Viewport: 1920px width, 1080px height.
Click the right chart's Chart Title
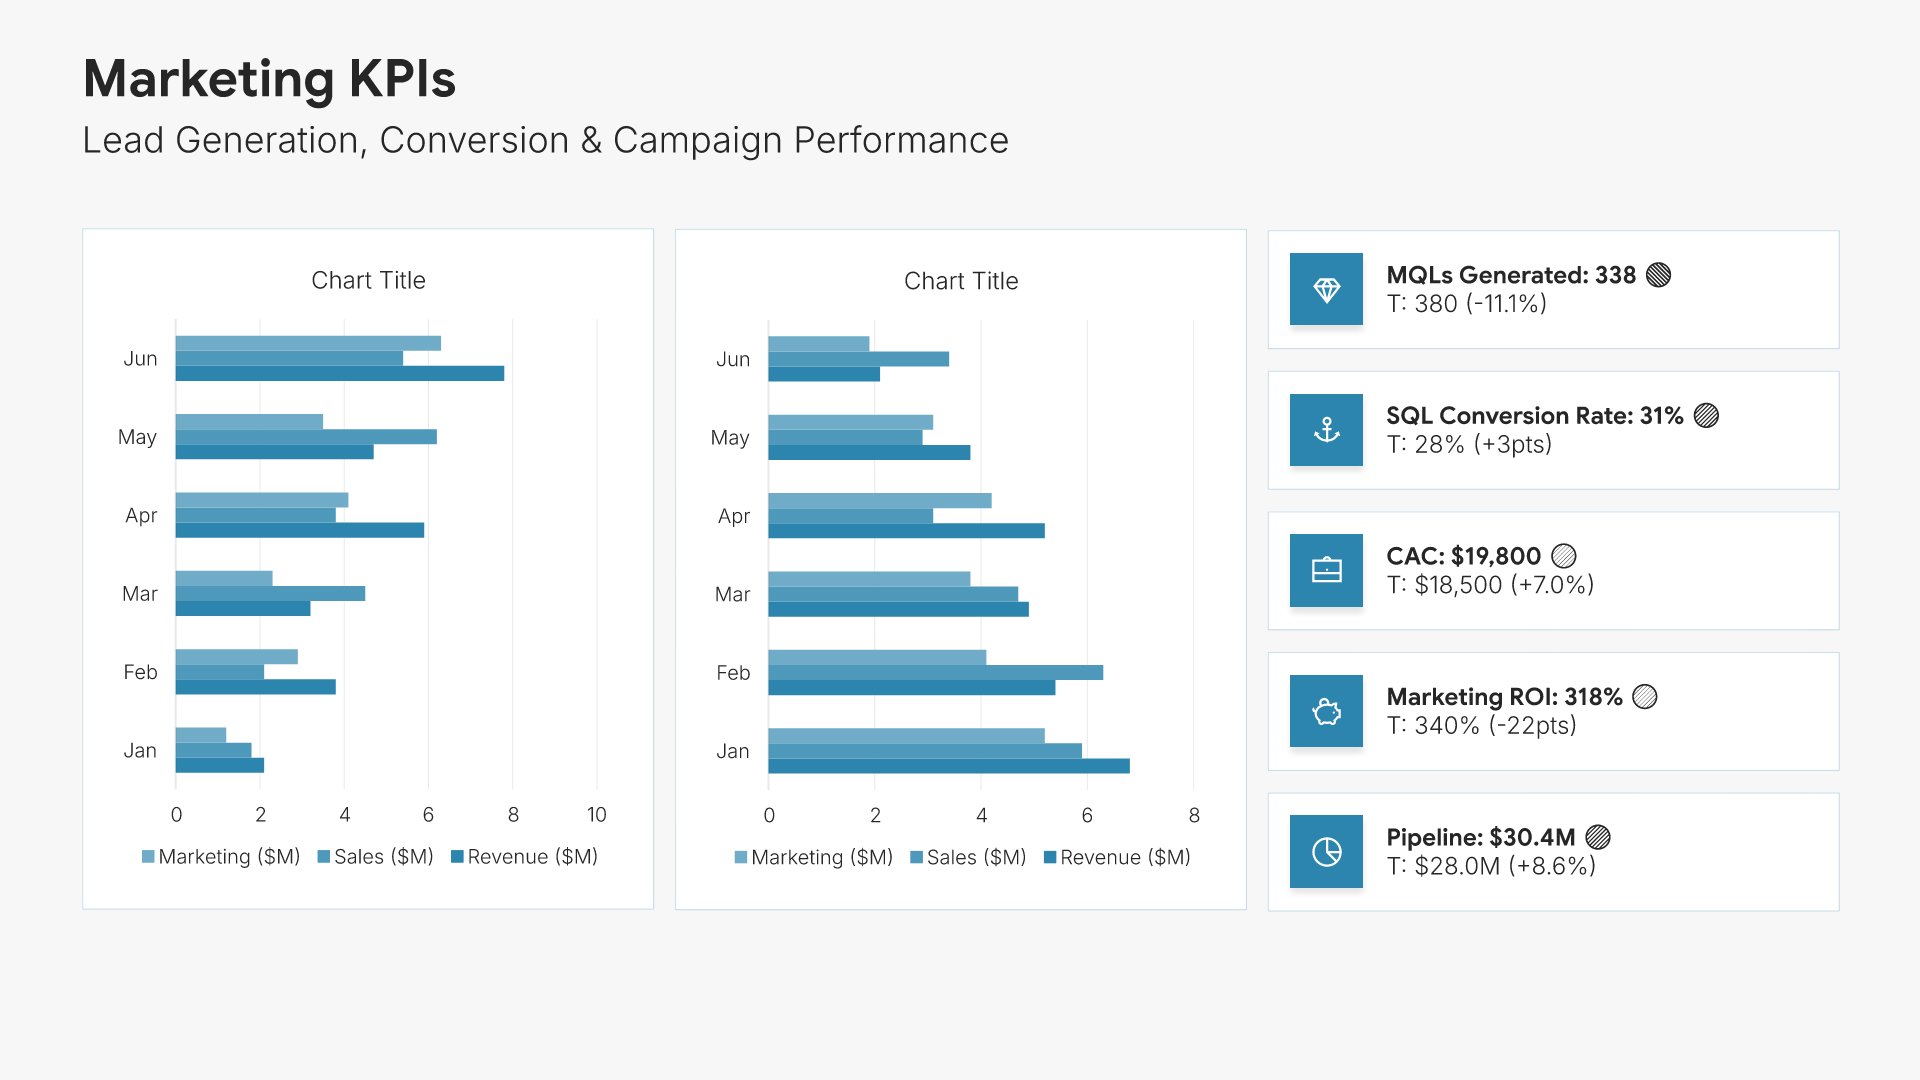(x=961, y=282)
